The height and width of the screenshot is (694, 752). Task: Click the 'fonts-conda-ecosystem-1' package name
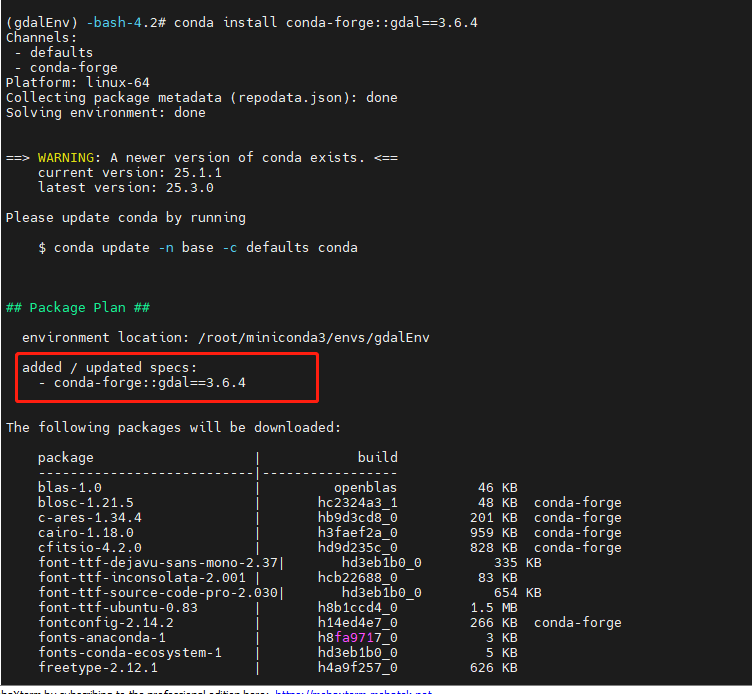click(129, 652)
